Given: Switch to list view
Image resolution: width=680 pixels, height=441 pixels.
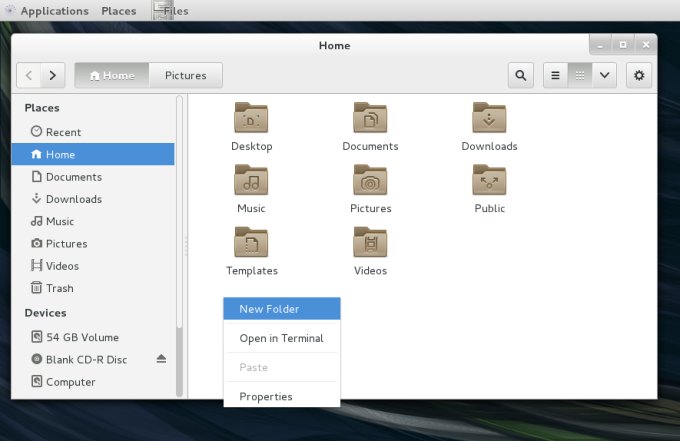Looking at the screenshot, I should [555, 75].
